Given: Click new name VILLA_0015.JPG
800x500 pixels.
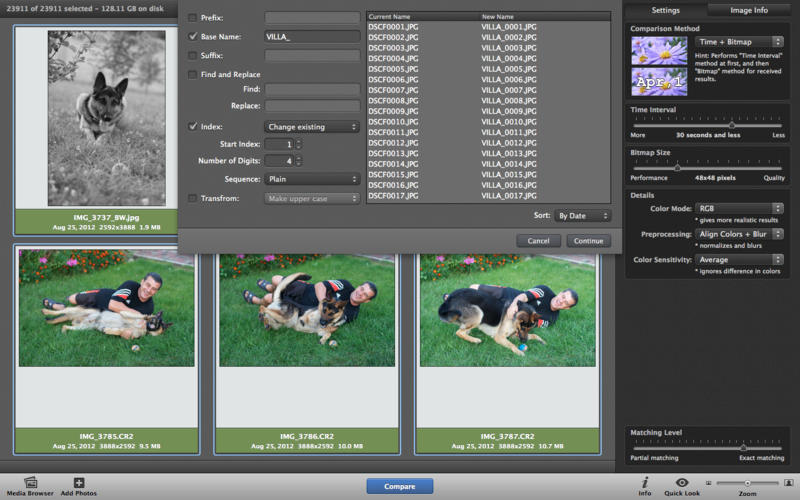Looking at the screenshot, I should pyautogui.click(x=509, y=175).
